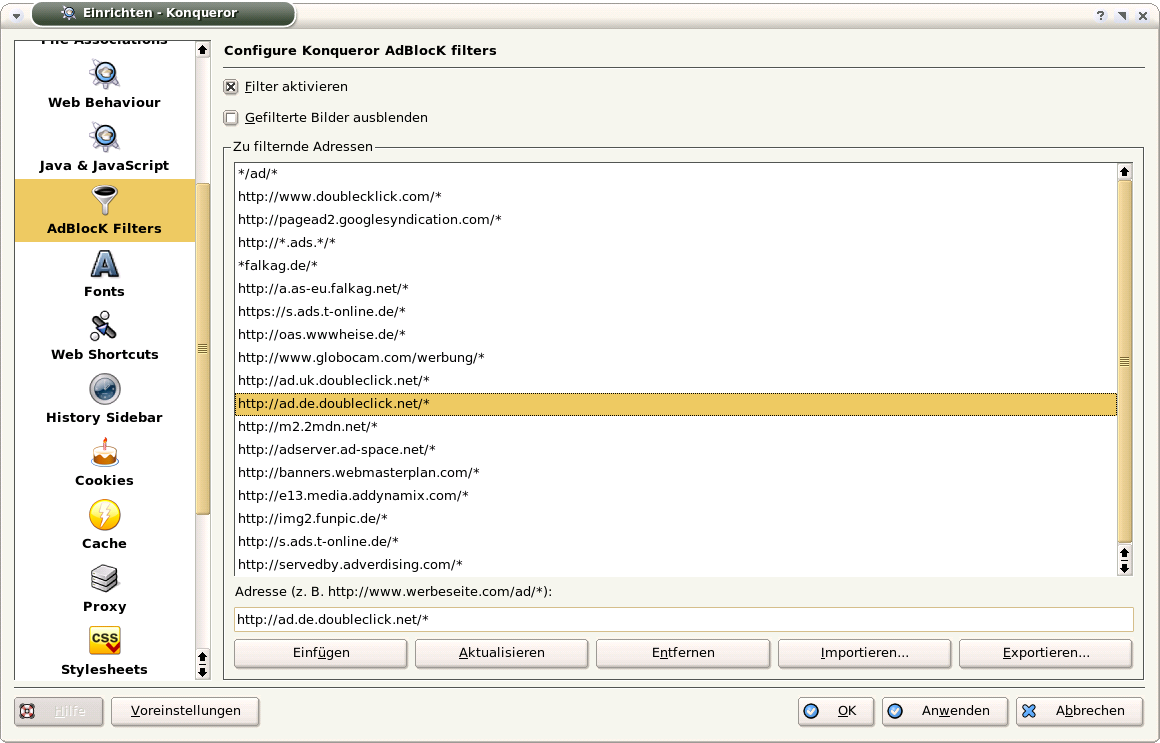This screenshot has height=743, width=1160.
Task: Select http://m2.2mdn.net/* entry
Action: tap(675, 427)
